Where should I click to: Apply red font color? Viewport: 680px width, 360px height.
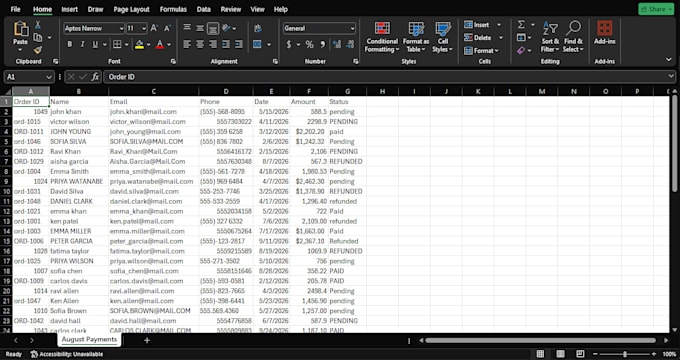click(x=160, y=44)
